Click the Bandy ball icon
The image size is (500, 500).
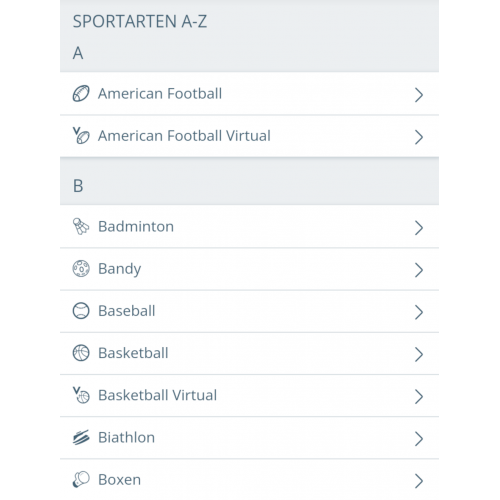(x=81, y=268)
